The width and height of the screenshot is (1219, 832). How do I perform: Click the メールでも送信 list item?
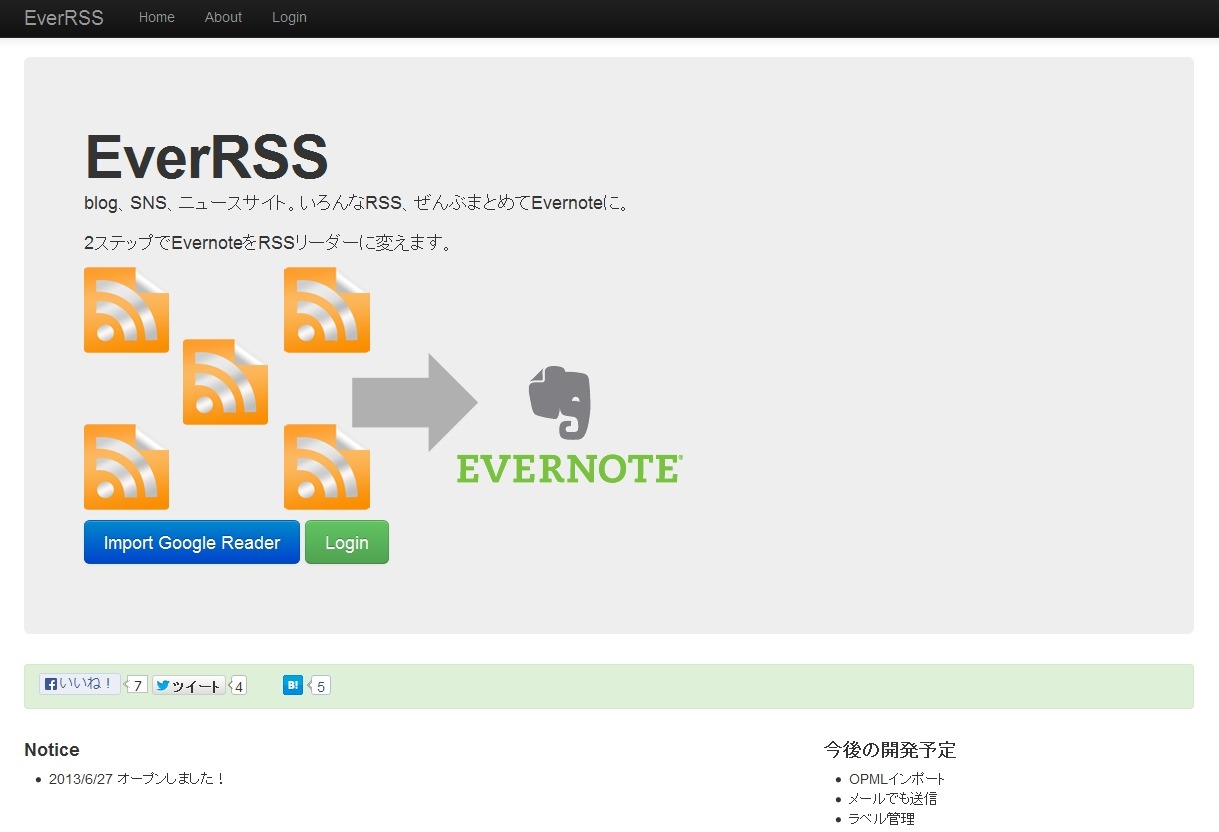[893, 799]
